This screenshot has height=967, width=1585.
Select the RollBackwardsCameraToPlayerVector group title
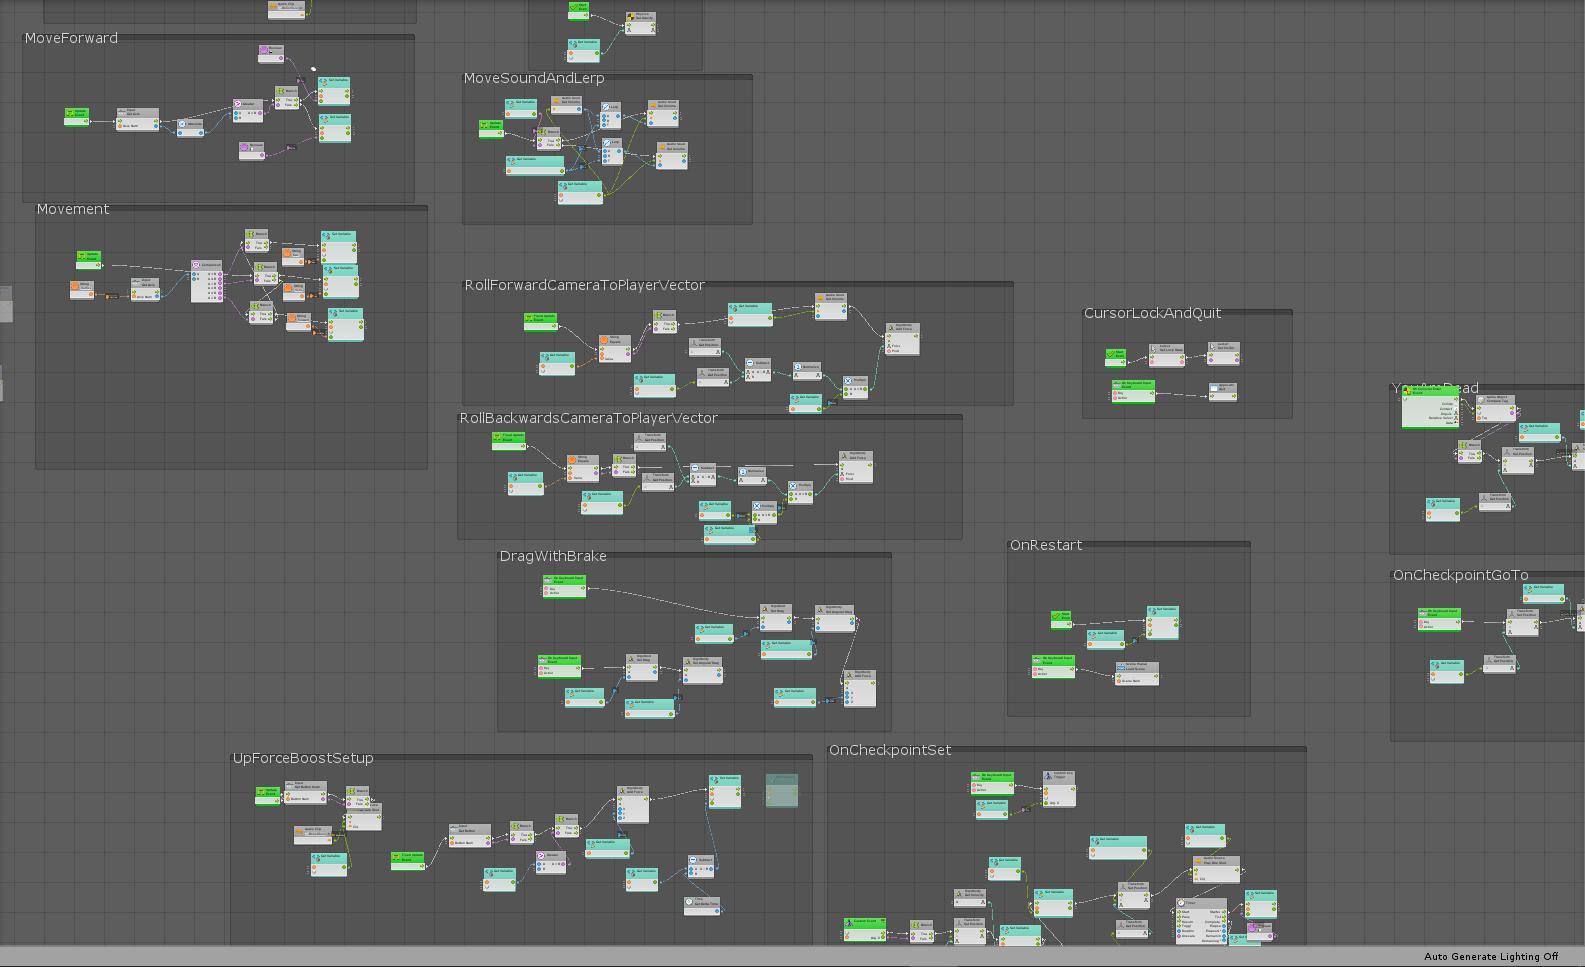588,418
